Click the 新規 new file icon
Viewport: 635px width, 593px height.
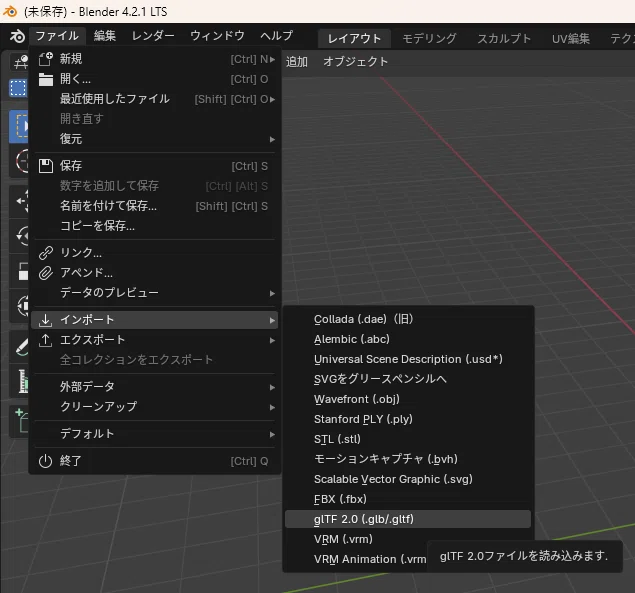coord(45,59)
